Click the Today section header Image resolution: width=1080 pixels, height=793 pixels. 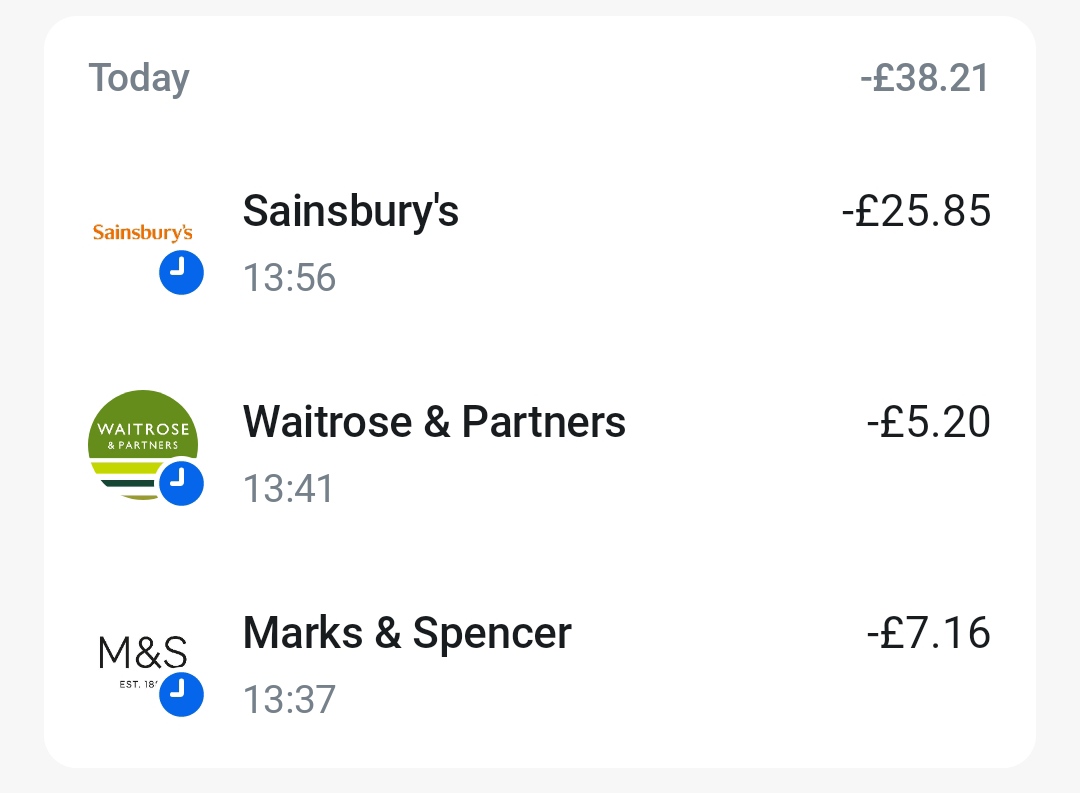(139, 78)
